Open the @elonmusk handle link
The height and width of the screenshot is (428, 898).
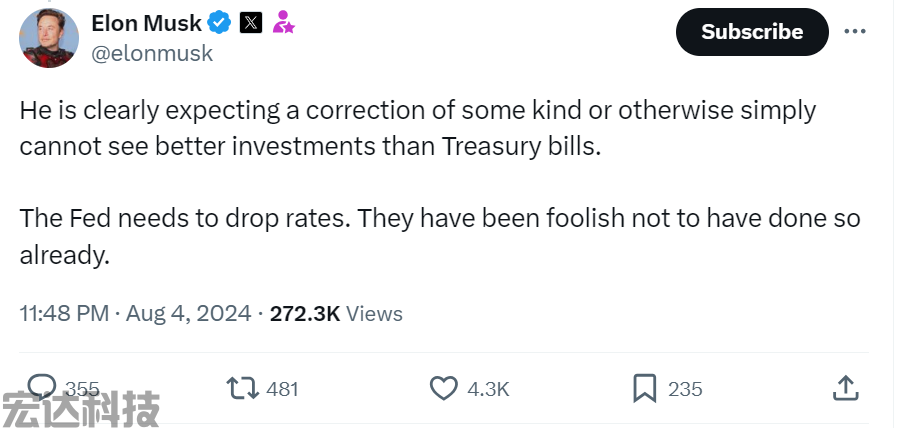(x=152, y=53)
